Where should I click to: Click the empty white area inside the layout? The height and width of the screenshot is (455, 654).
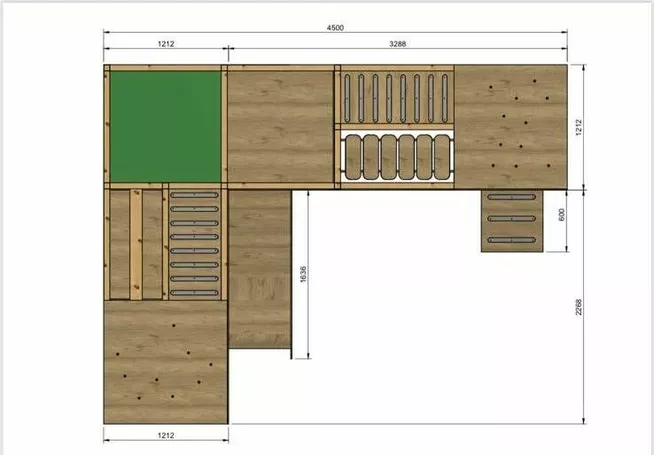(420, 320)
